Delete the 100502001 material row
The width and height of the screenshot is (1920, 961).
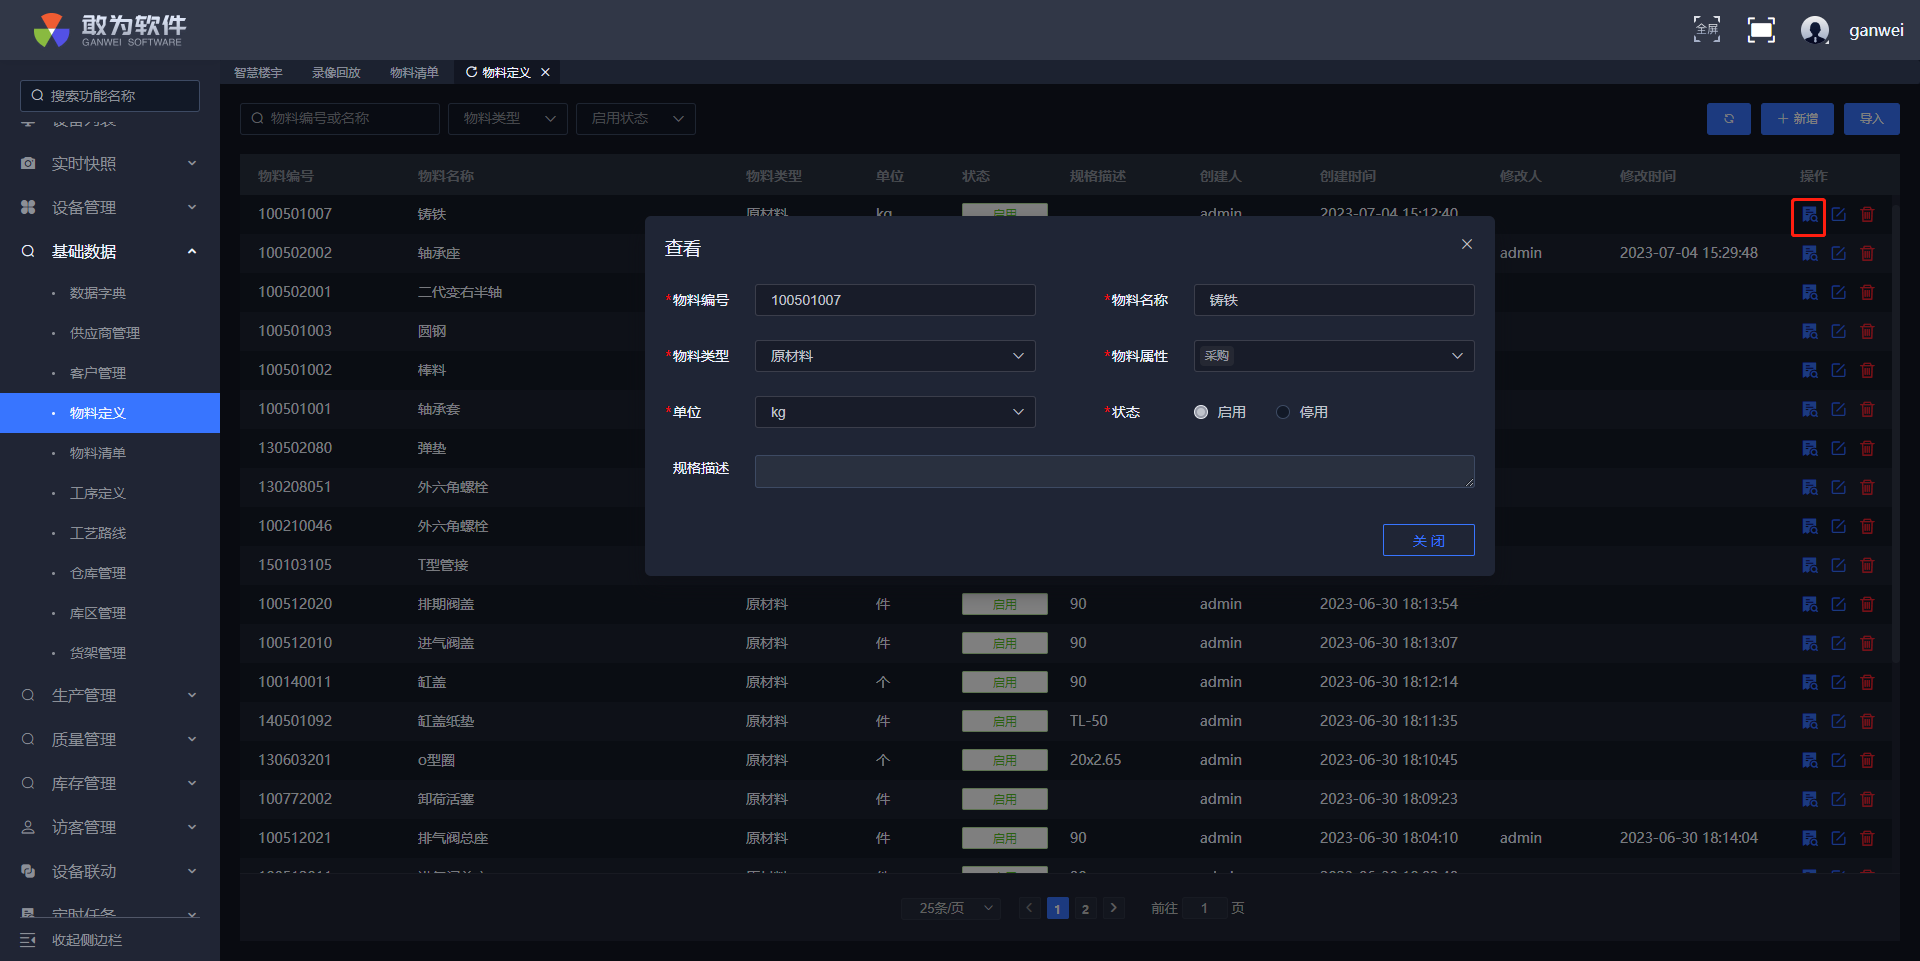tap(1867, 293)
